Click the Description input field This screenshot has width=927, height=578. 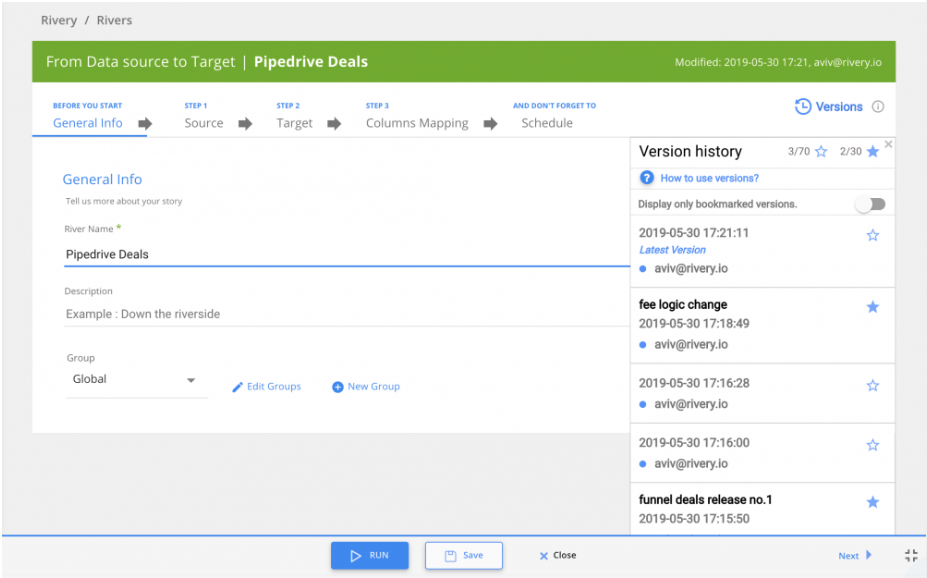click(346, 314)
